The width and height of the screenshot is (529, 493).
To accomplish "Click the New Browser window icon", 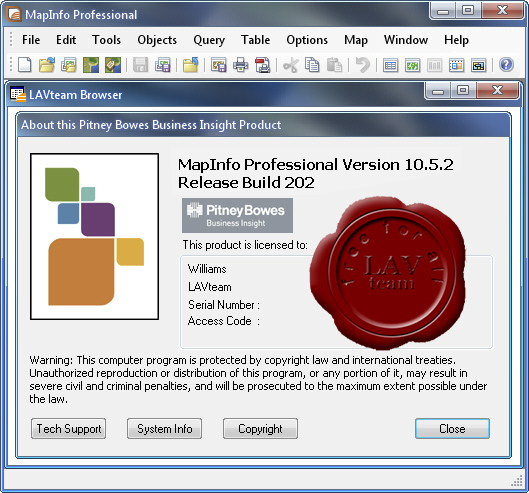I will pos(390,65).
